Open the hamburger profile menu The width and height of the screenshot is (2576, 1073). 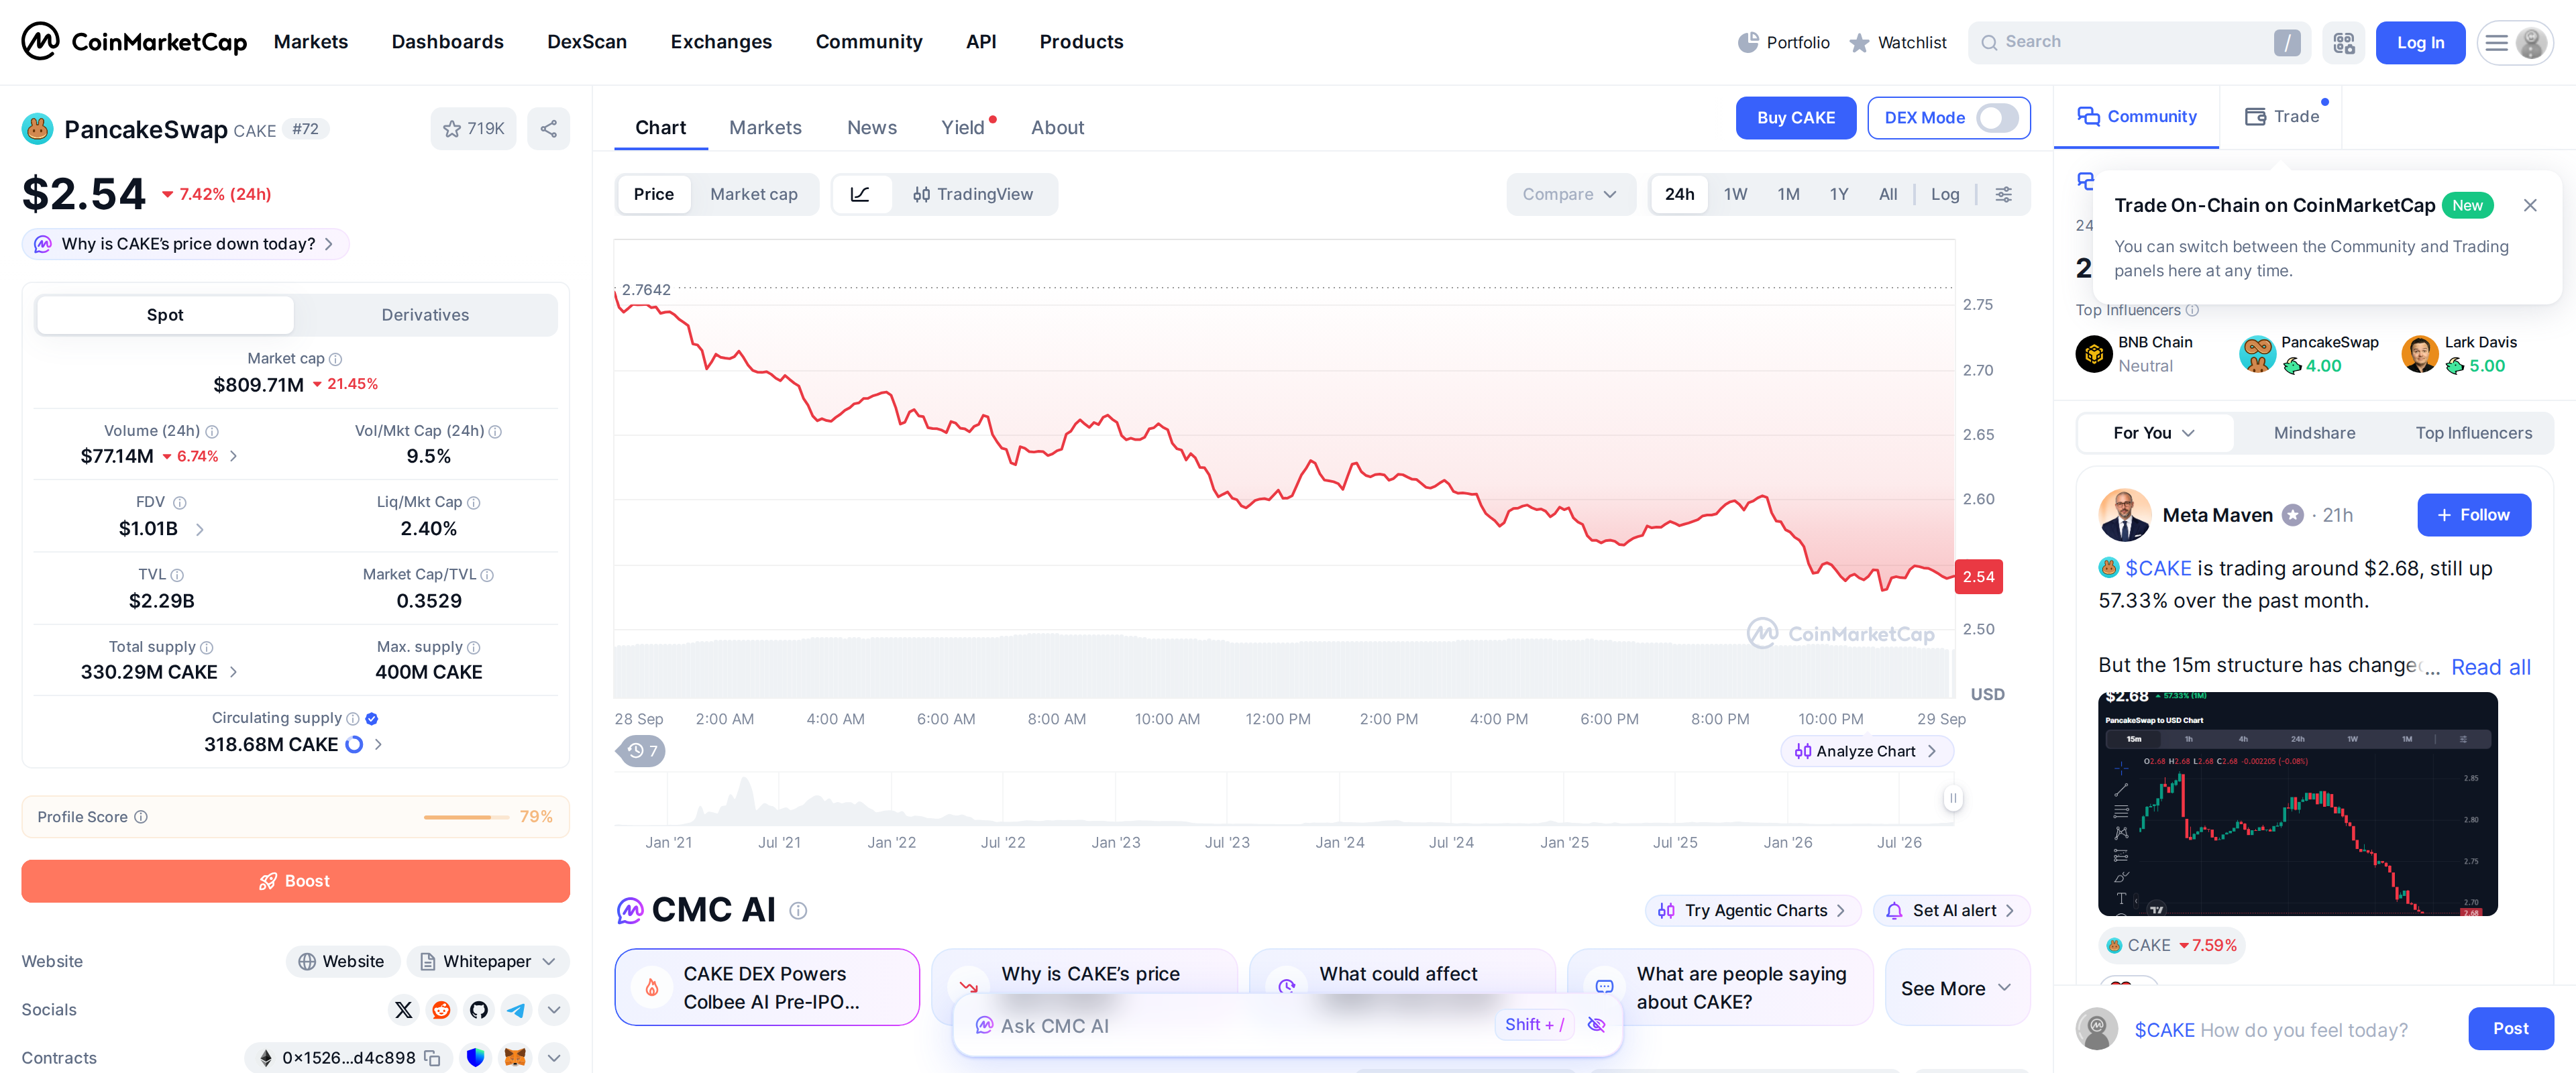pos(2514,42)
